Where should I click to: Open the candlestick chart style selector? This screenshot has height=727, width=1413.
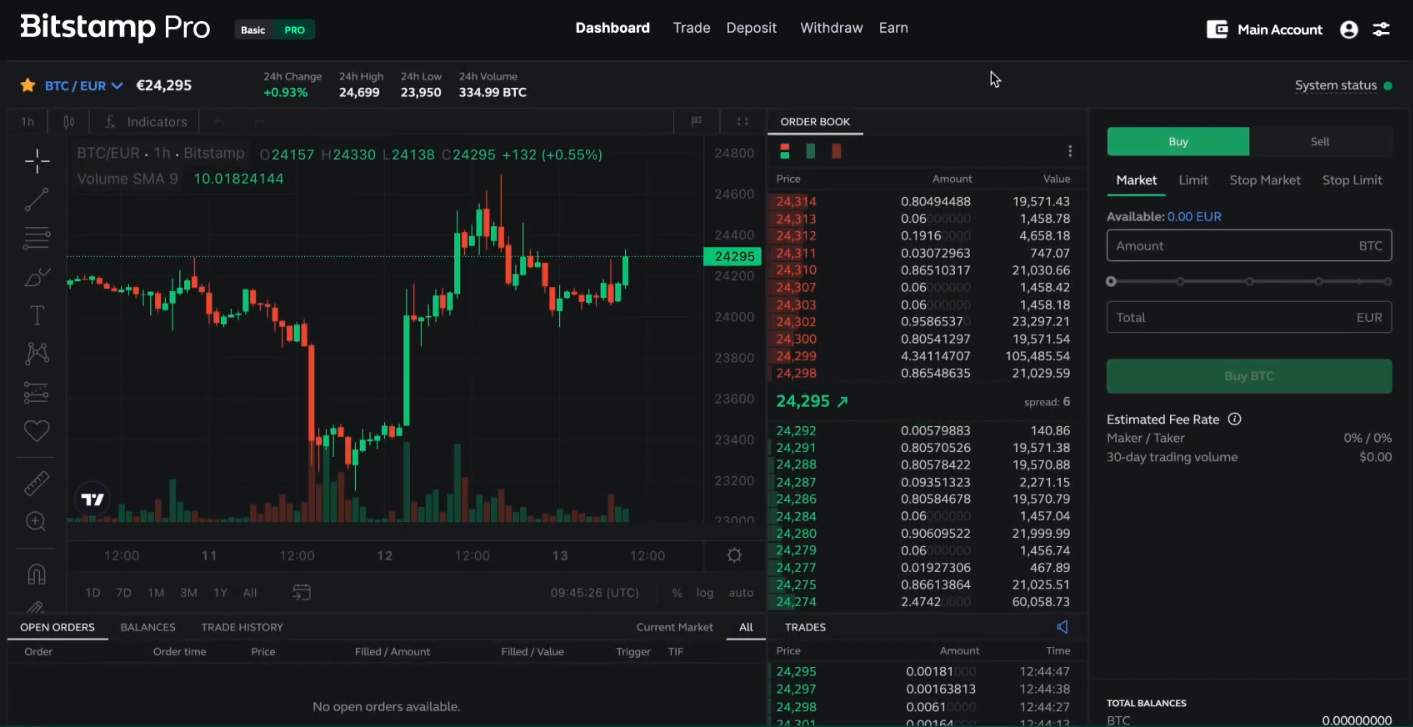[69, 122]
